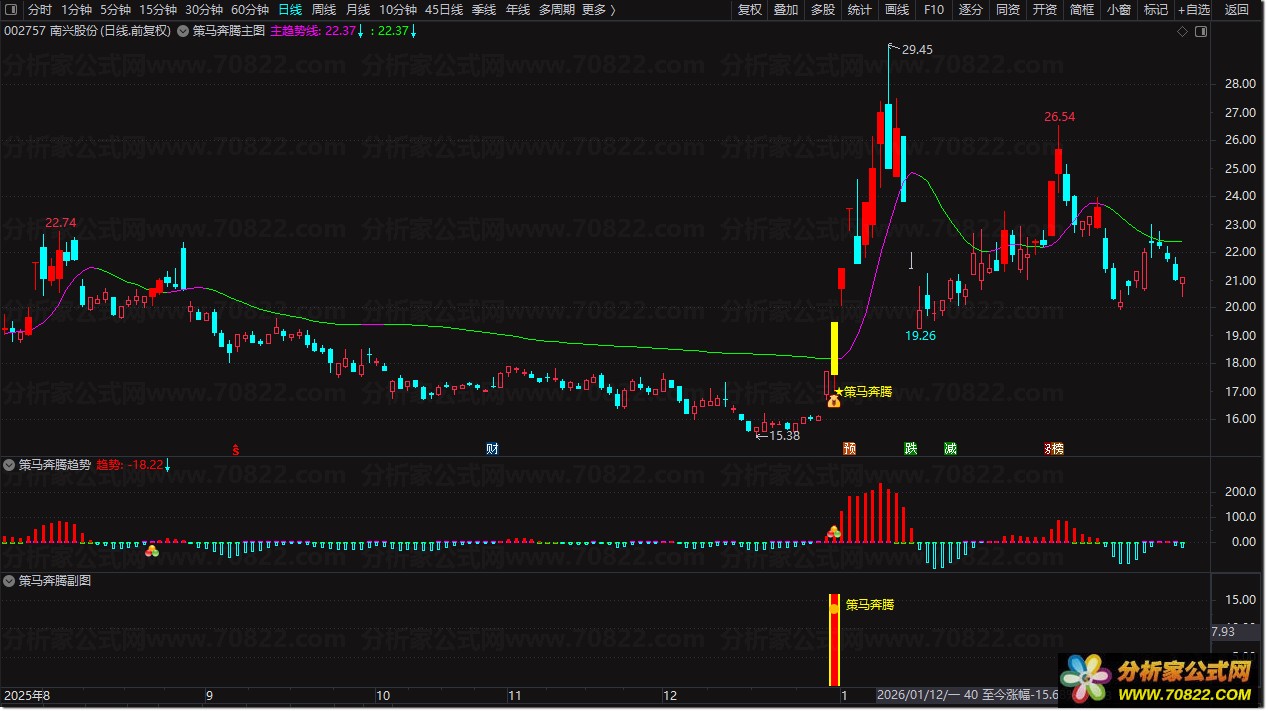This screenshot has width=1268, height=711.
Task: Click the ★策马奔腾 signal label on the main chart
Action: coord(862,392)
